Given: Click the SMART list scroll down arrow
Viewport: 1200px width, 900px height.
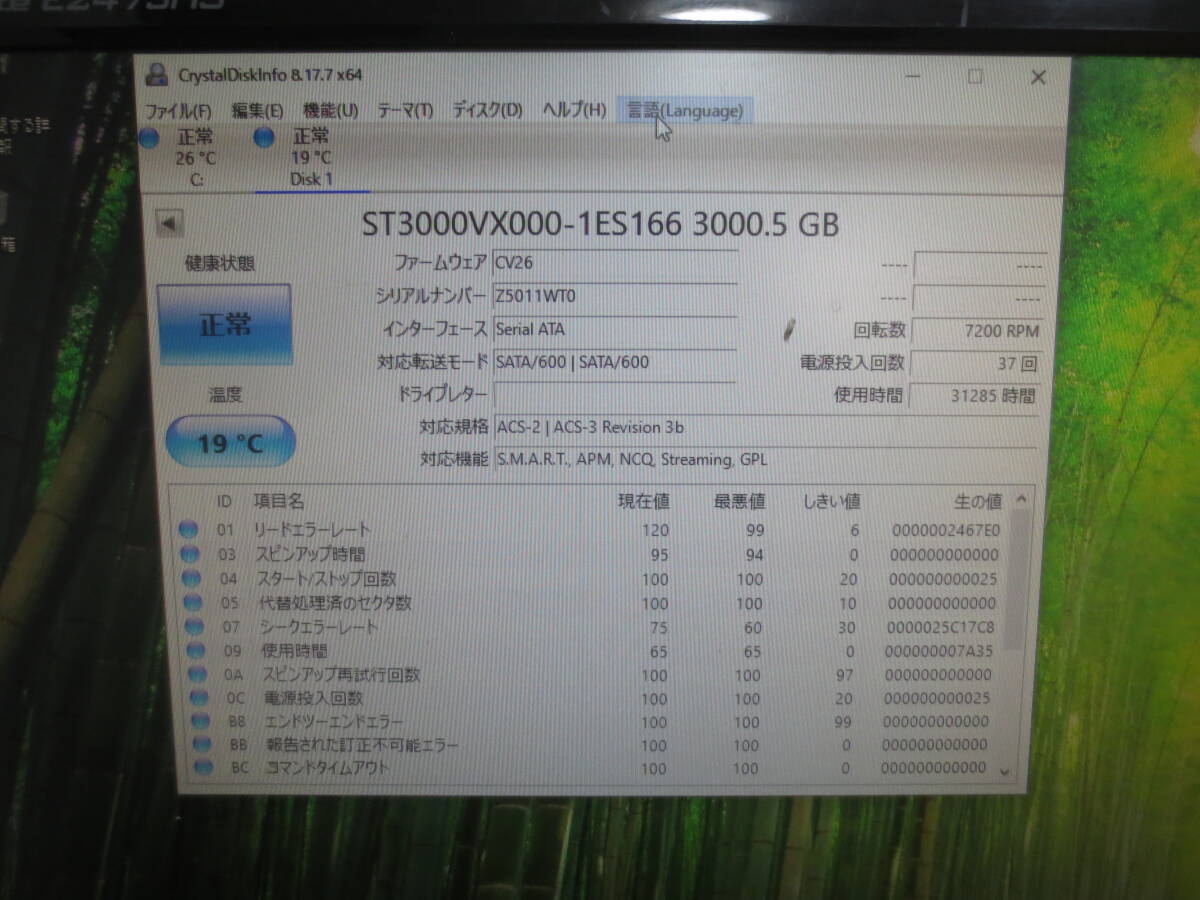Looking at the screenshot, I should (x=1006, y=771).
